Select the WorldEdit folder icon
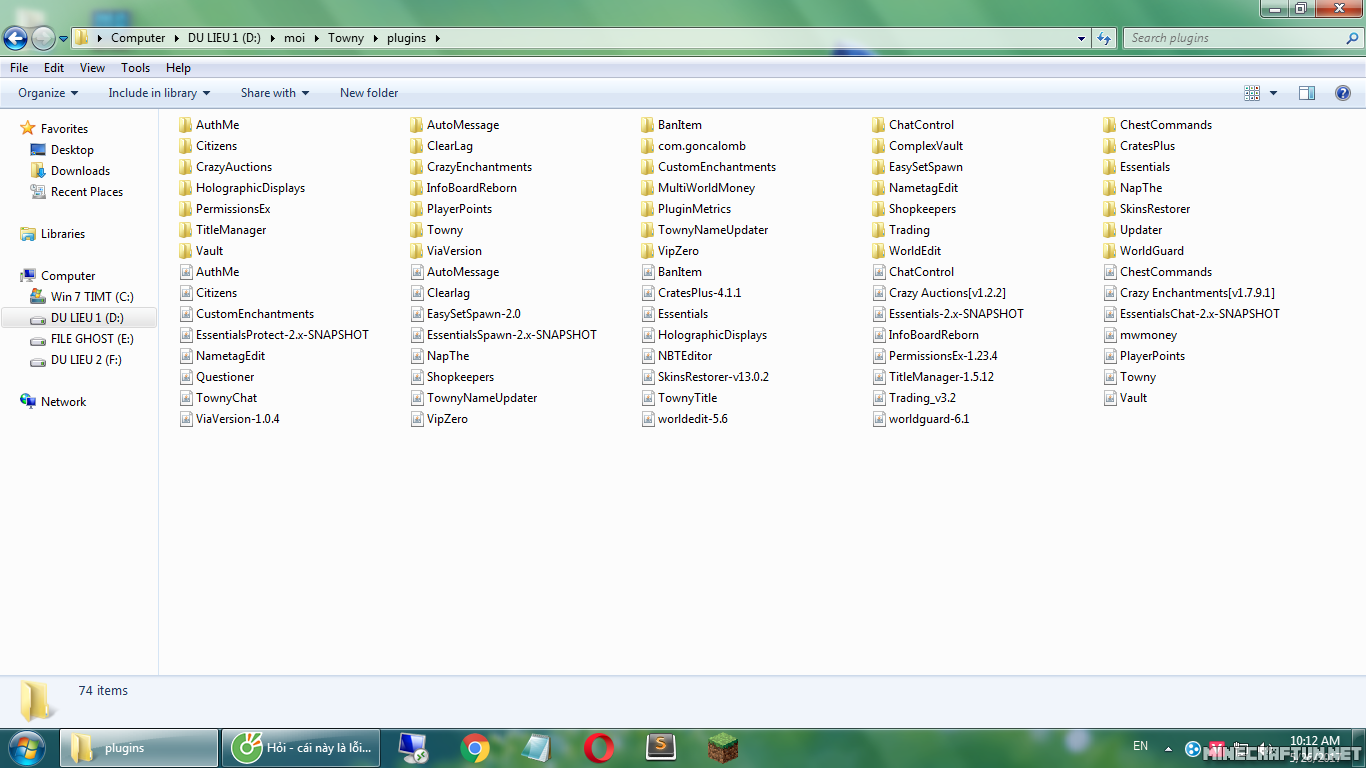Viewport: 1366px width, 768px height. (879, 251)
